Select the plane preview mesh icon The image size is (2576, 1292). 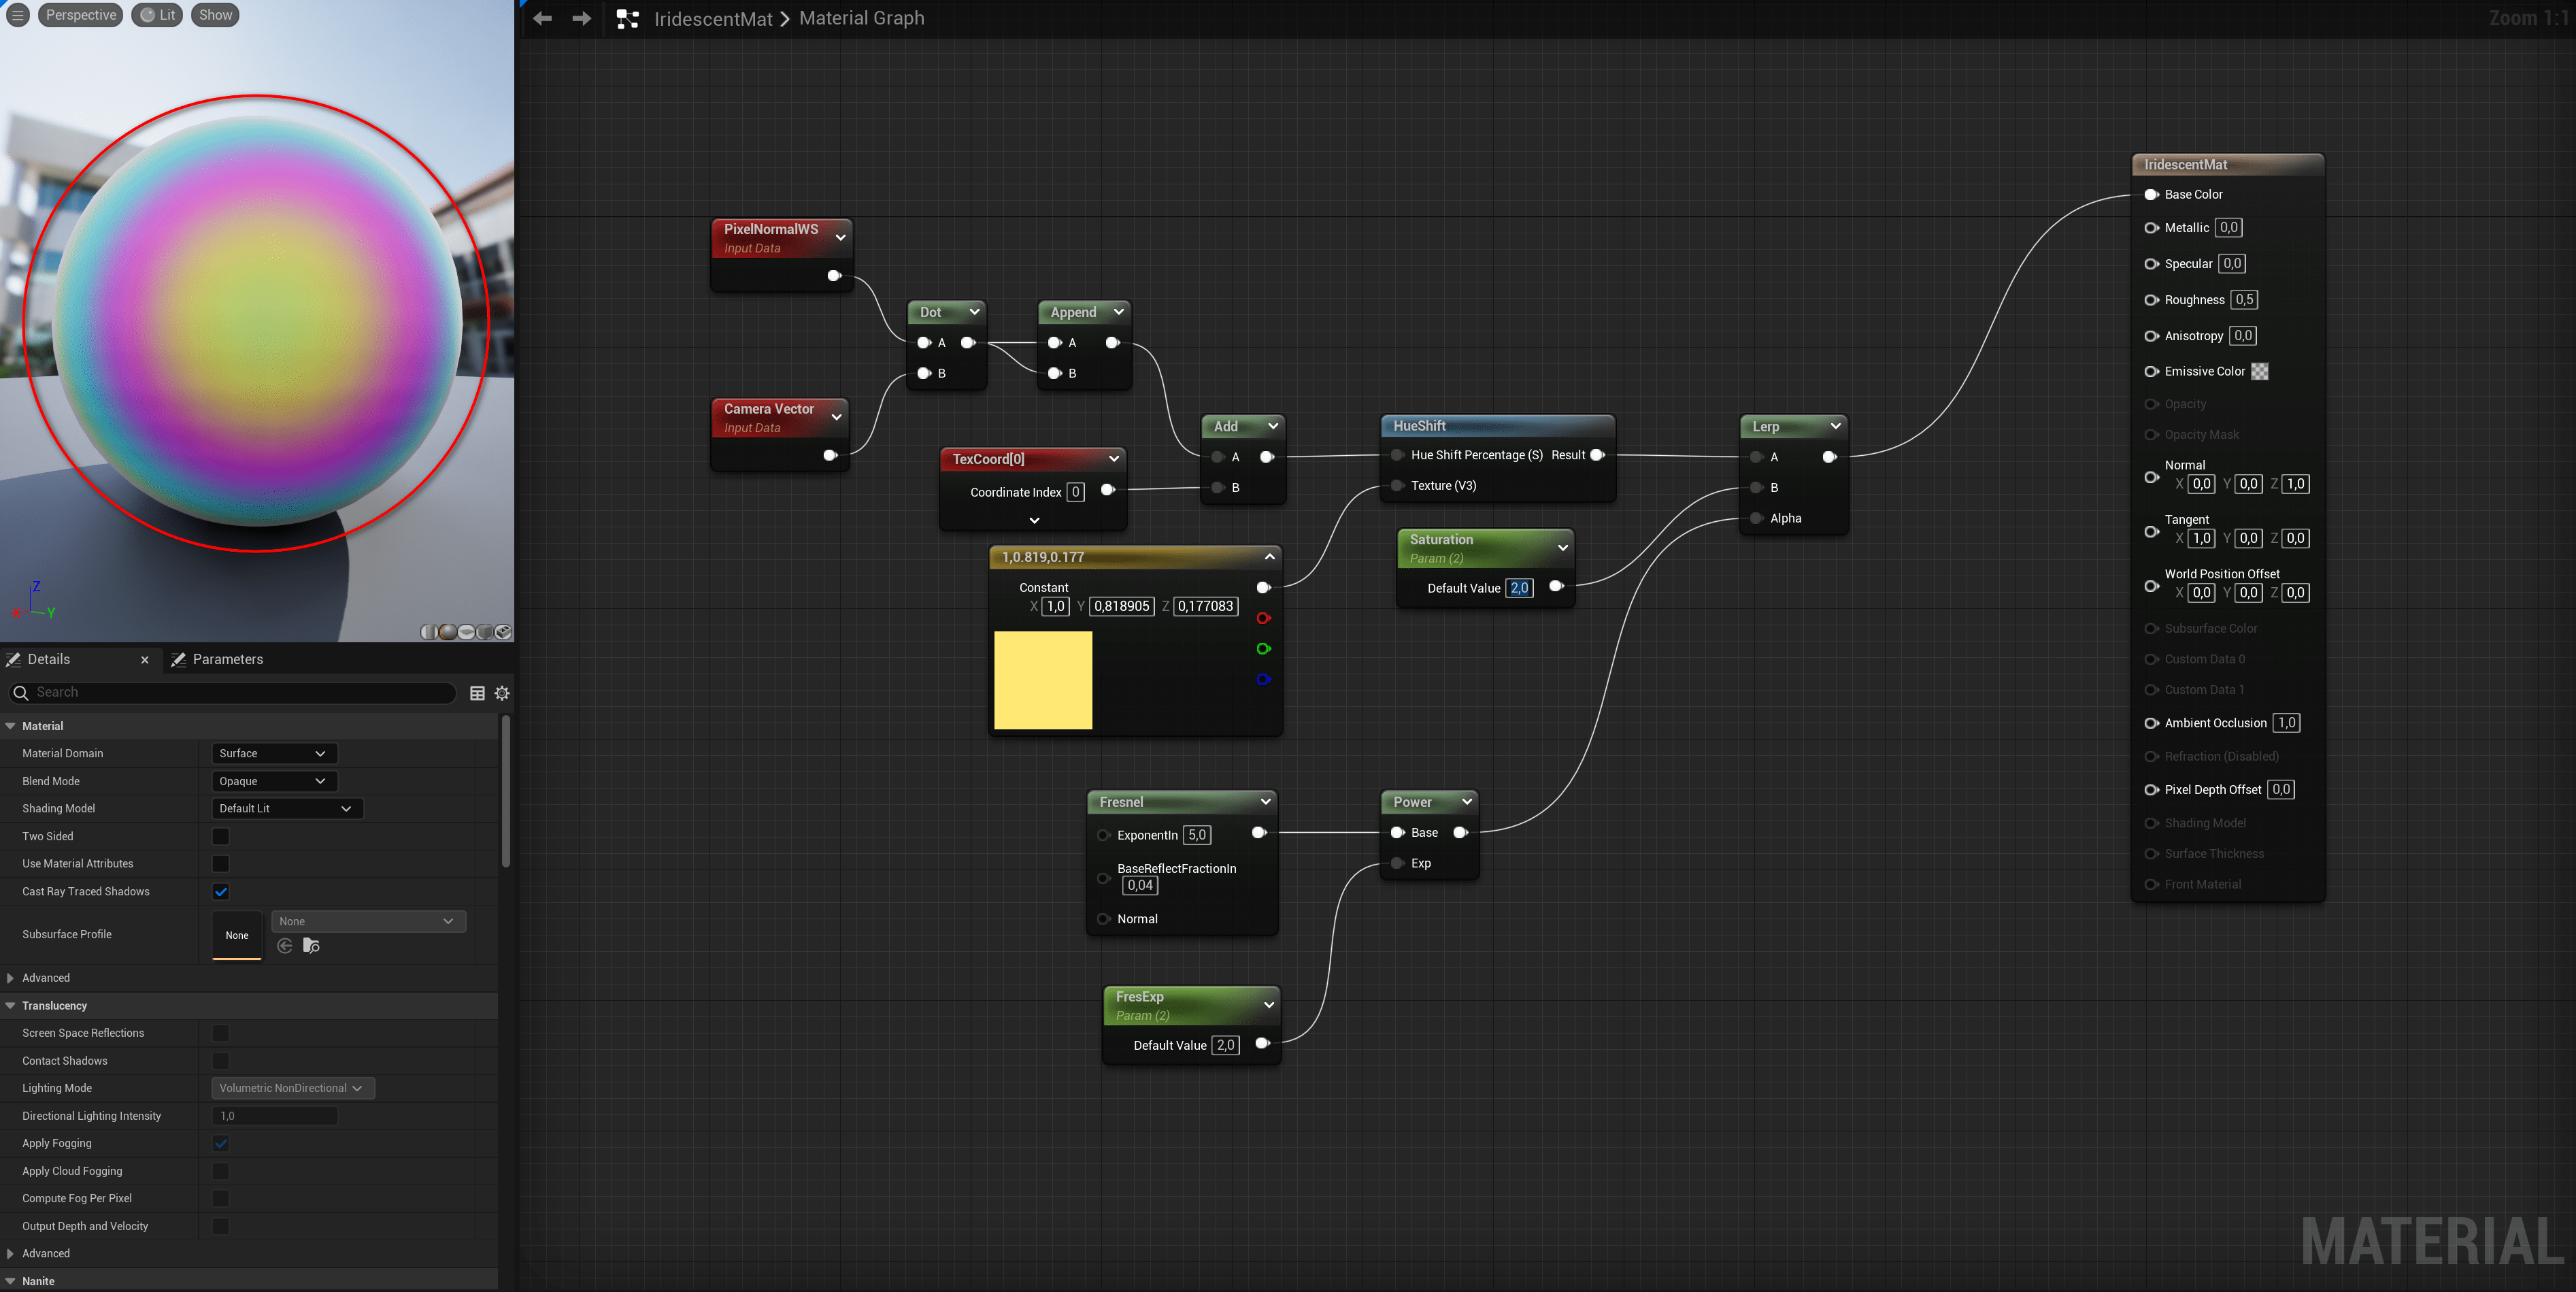click(467, 632)
